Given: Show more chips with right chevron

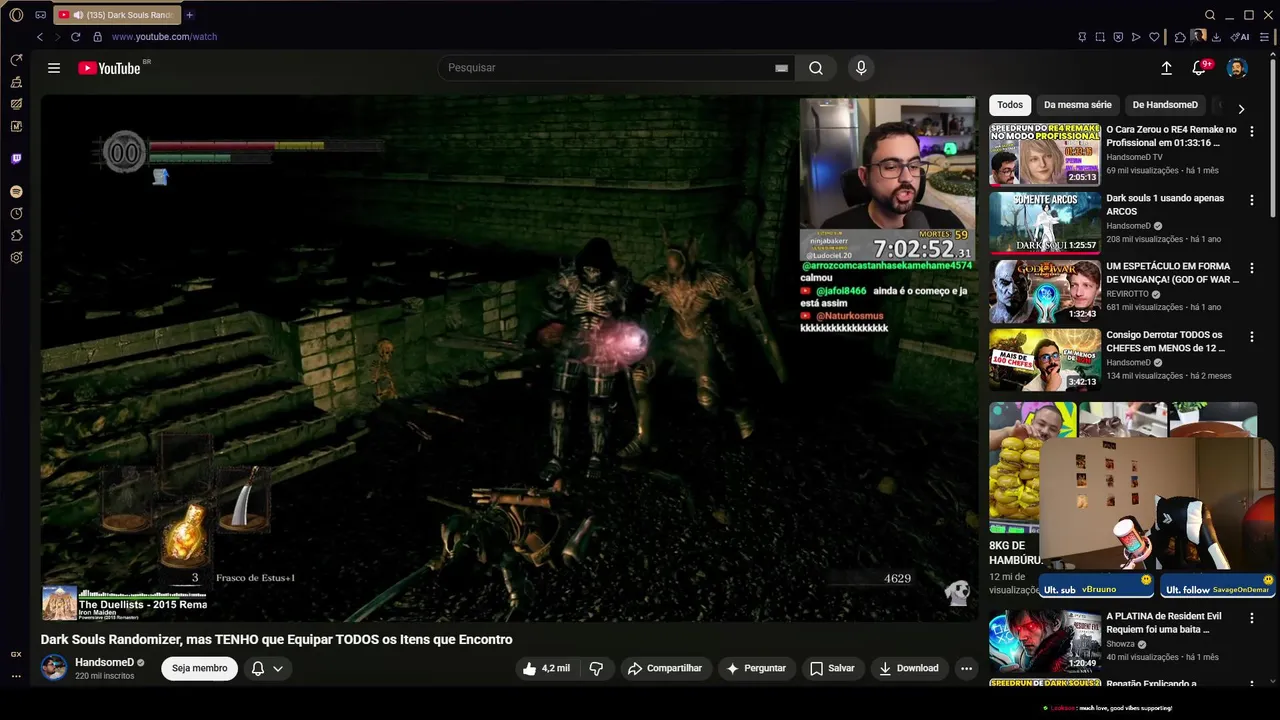Looking at the screenshot, I should [x=1241, y=108].
